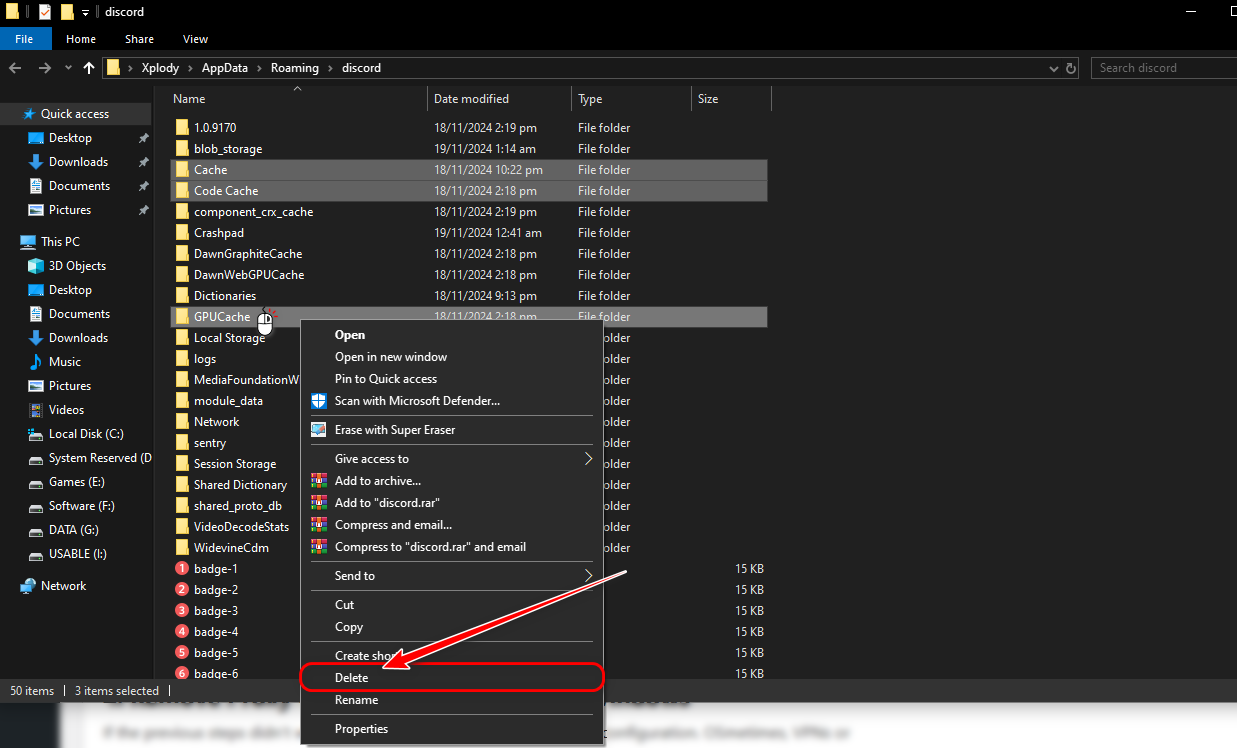This screenshot has height=748, width=1237.
Task: Open the File ribbon tab
Action: pos(24,39)
